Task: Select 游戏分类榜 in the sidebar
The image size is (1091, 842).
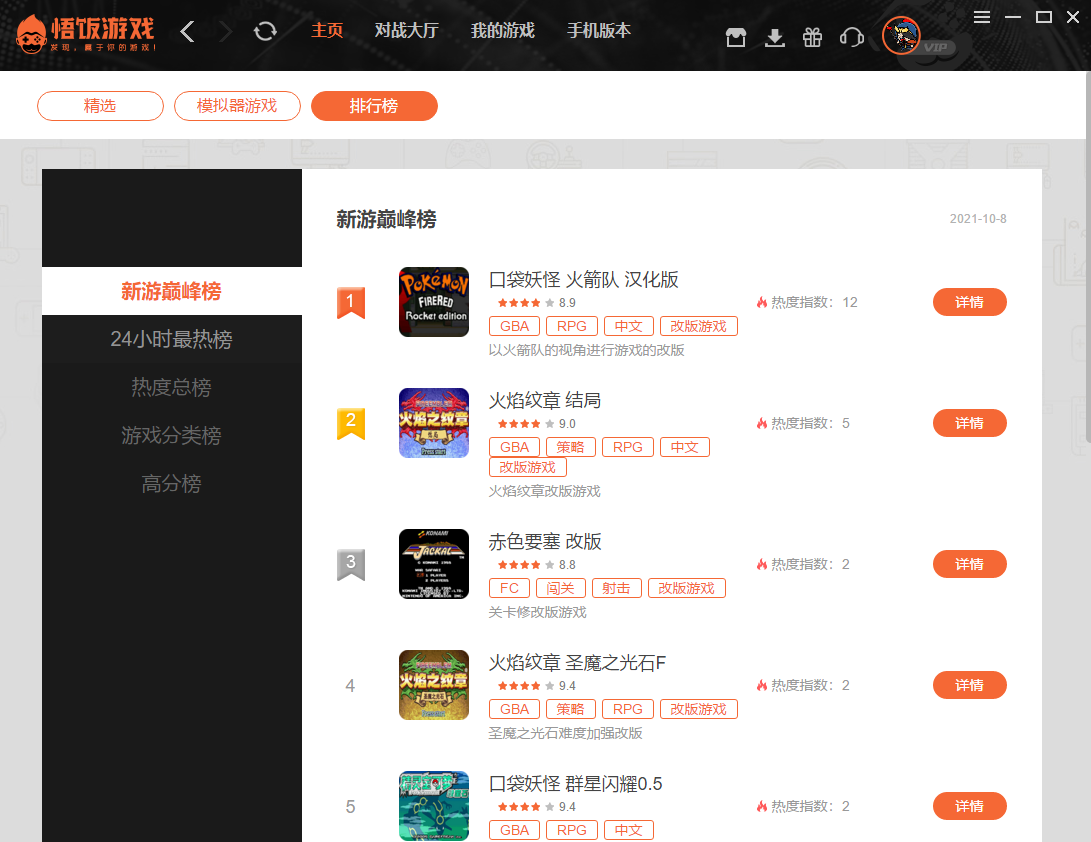Action: (x=172, y=435)
